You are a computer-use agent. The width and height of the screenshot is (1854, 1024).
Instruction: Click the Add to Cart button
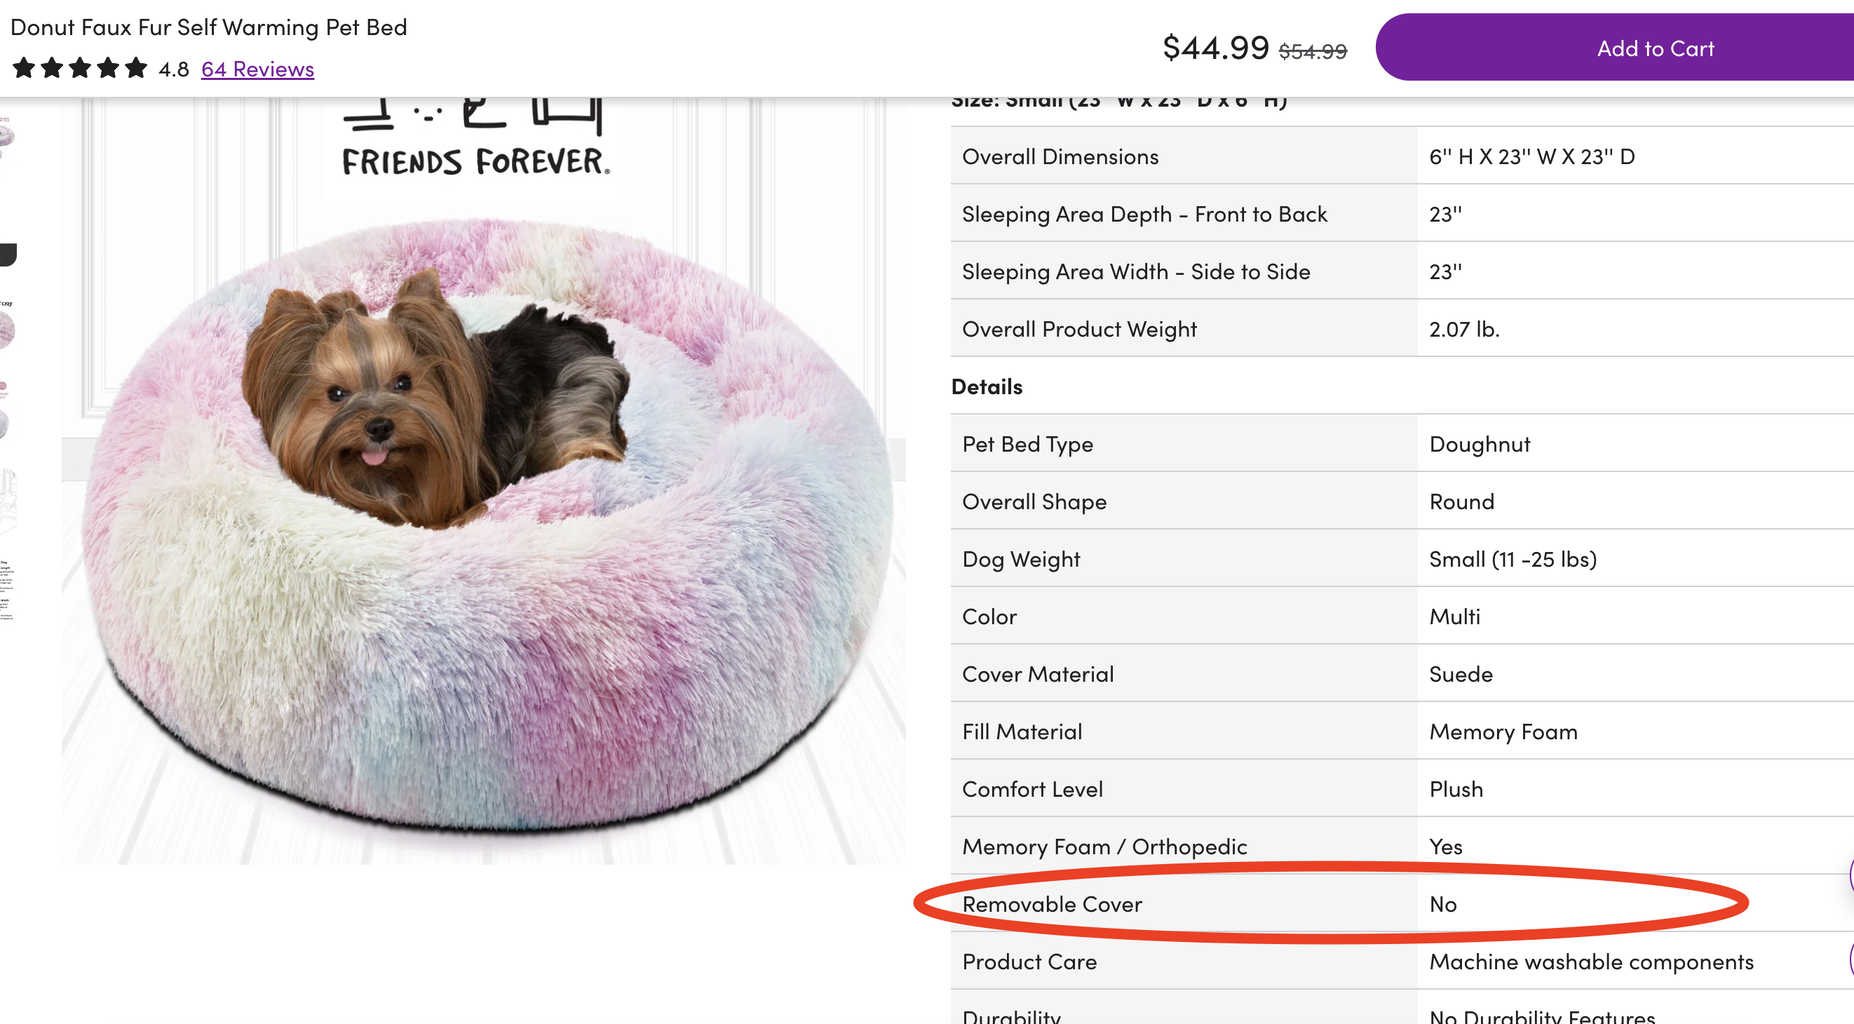1654,48
